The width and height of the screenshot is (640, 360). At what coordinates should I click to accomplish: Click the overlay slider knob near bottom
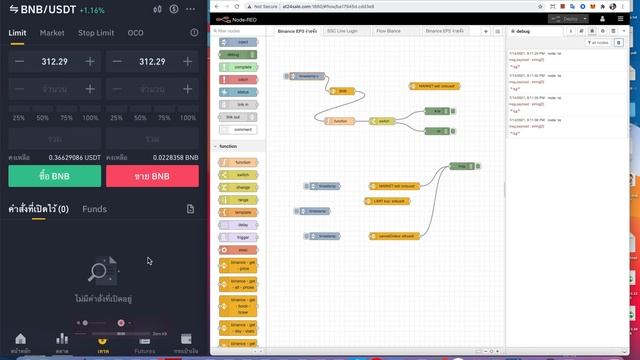(85, 323)
